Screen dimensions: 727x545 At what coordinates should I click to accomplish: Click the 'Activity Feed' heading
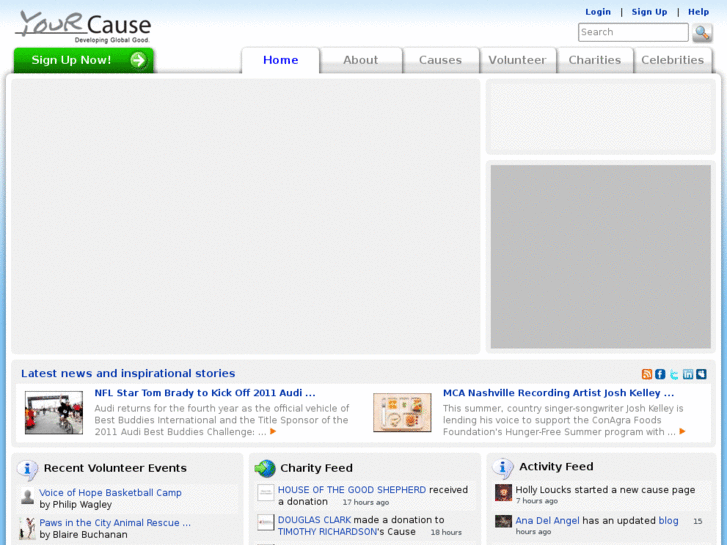556,467
